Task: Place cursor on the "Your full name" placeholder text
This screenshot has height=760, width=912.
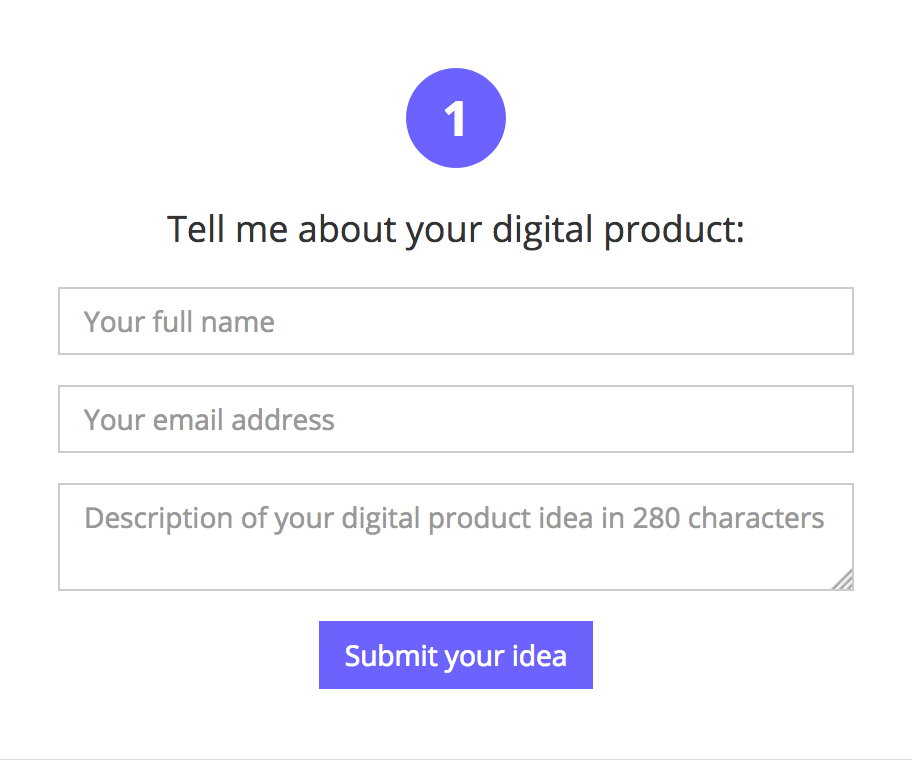Action: pyautogui.click(x=179, y=322)
